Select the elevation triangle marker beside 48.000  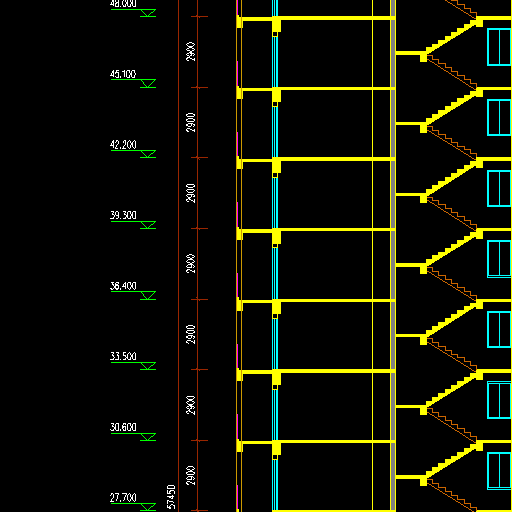point(148,13)
